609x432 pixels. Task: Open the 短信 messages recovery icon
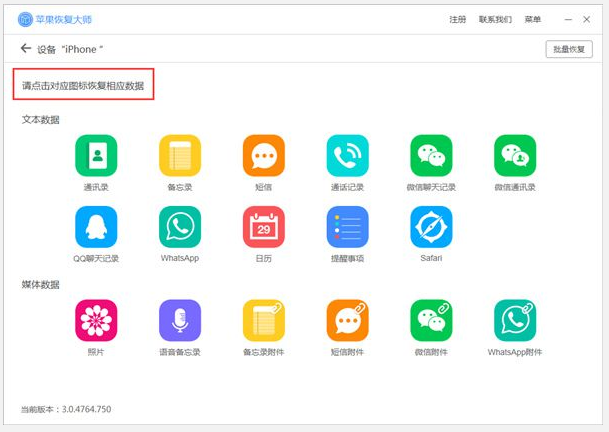264,155
